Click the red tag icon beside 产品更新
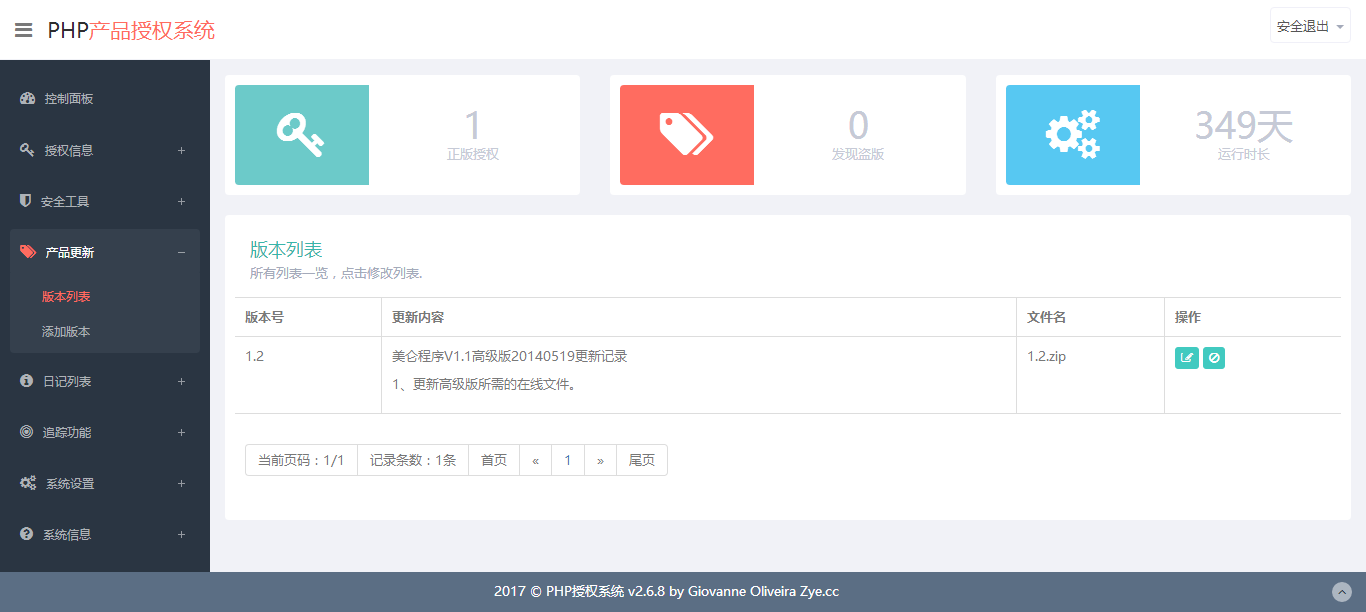Image resolution: width=1366 pixels, height=612 pixels. [28, 252]
